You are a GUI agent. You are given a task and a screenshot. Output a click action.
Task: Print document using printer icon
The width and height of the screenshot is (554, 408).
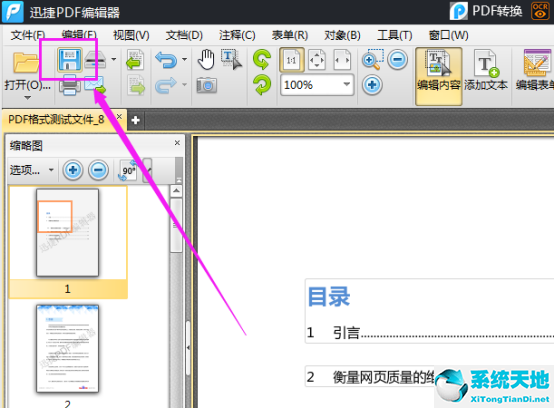tap(69, 86)
